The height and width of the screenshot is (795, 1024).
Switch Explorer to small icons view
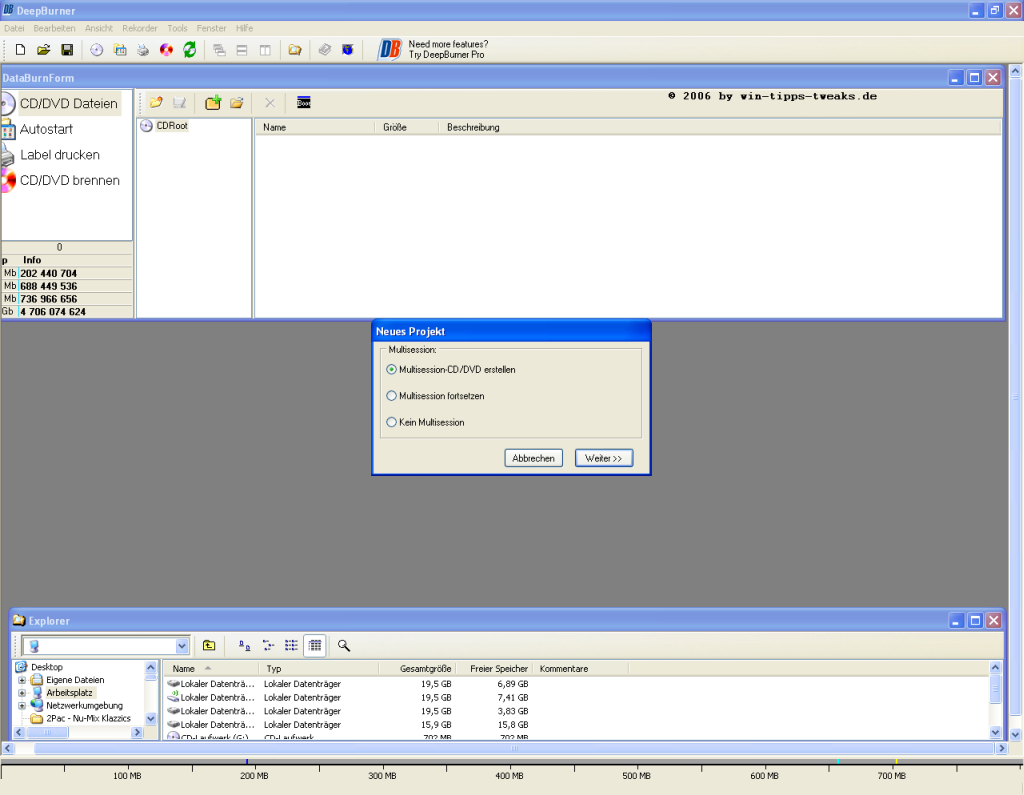coord(268,645)
